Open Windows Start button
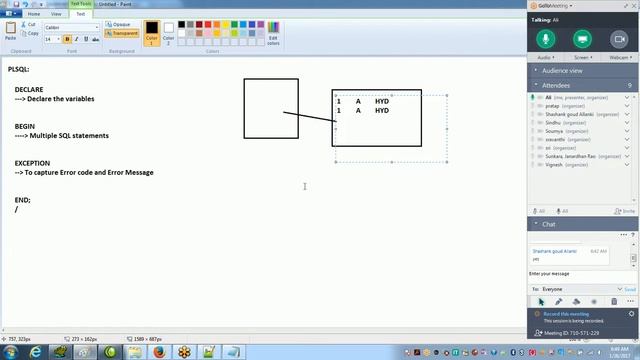 pos(10,352)
